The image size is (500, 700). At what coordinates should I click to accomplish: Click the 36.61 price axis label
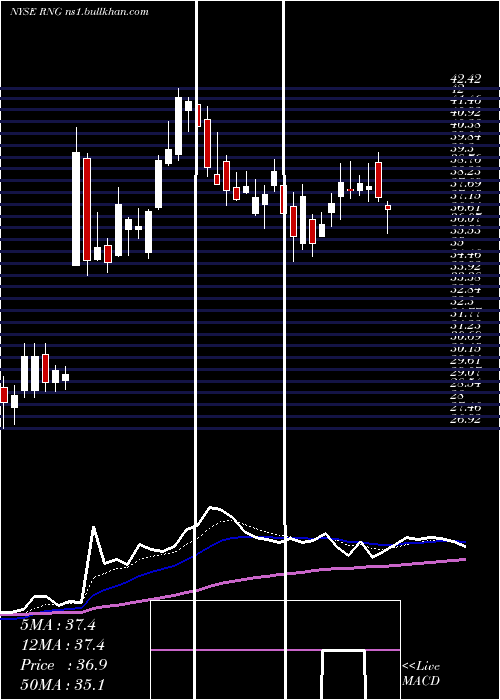coord(466,207)
